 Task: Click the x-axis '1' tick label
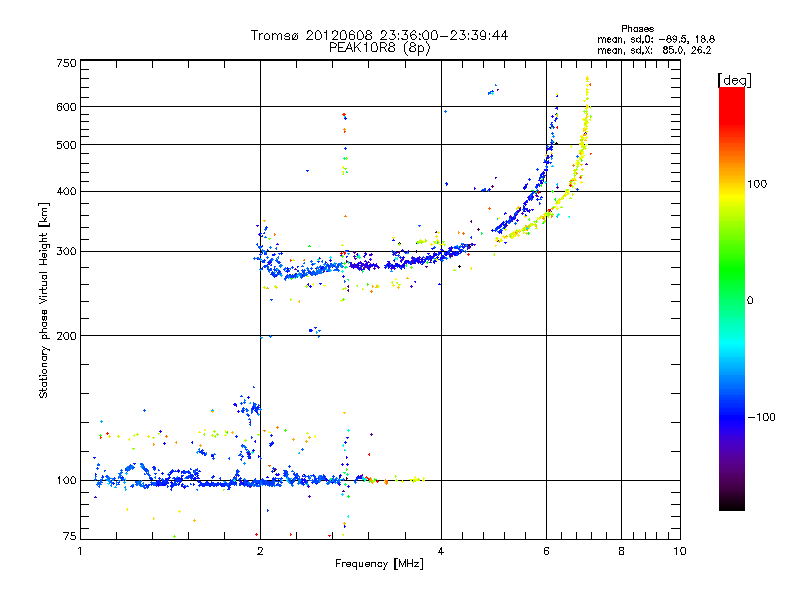80,551
